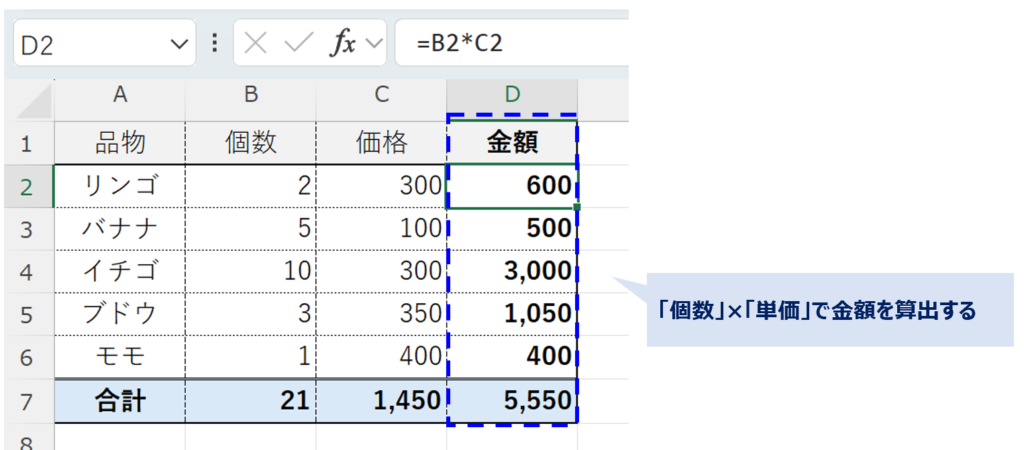
Task: Select column D header
Action: [513, 101]
